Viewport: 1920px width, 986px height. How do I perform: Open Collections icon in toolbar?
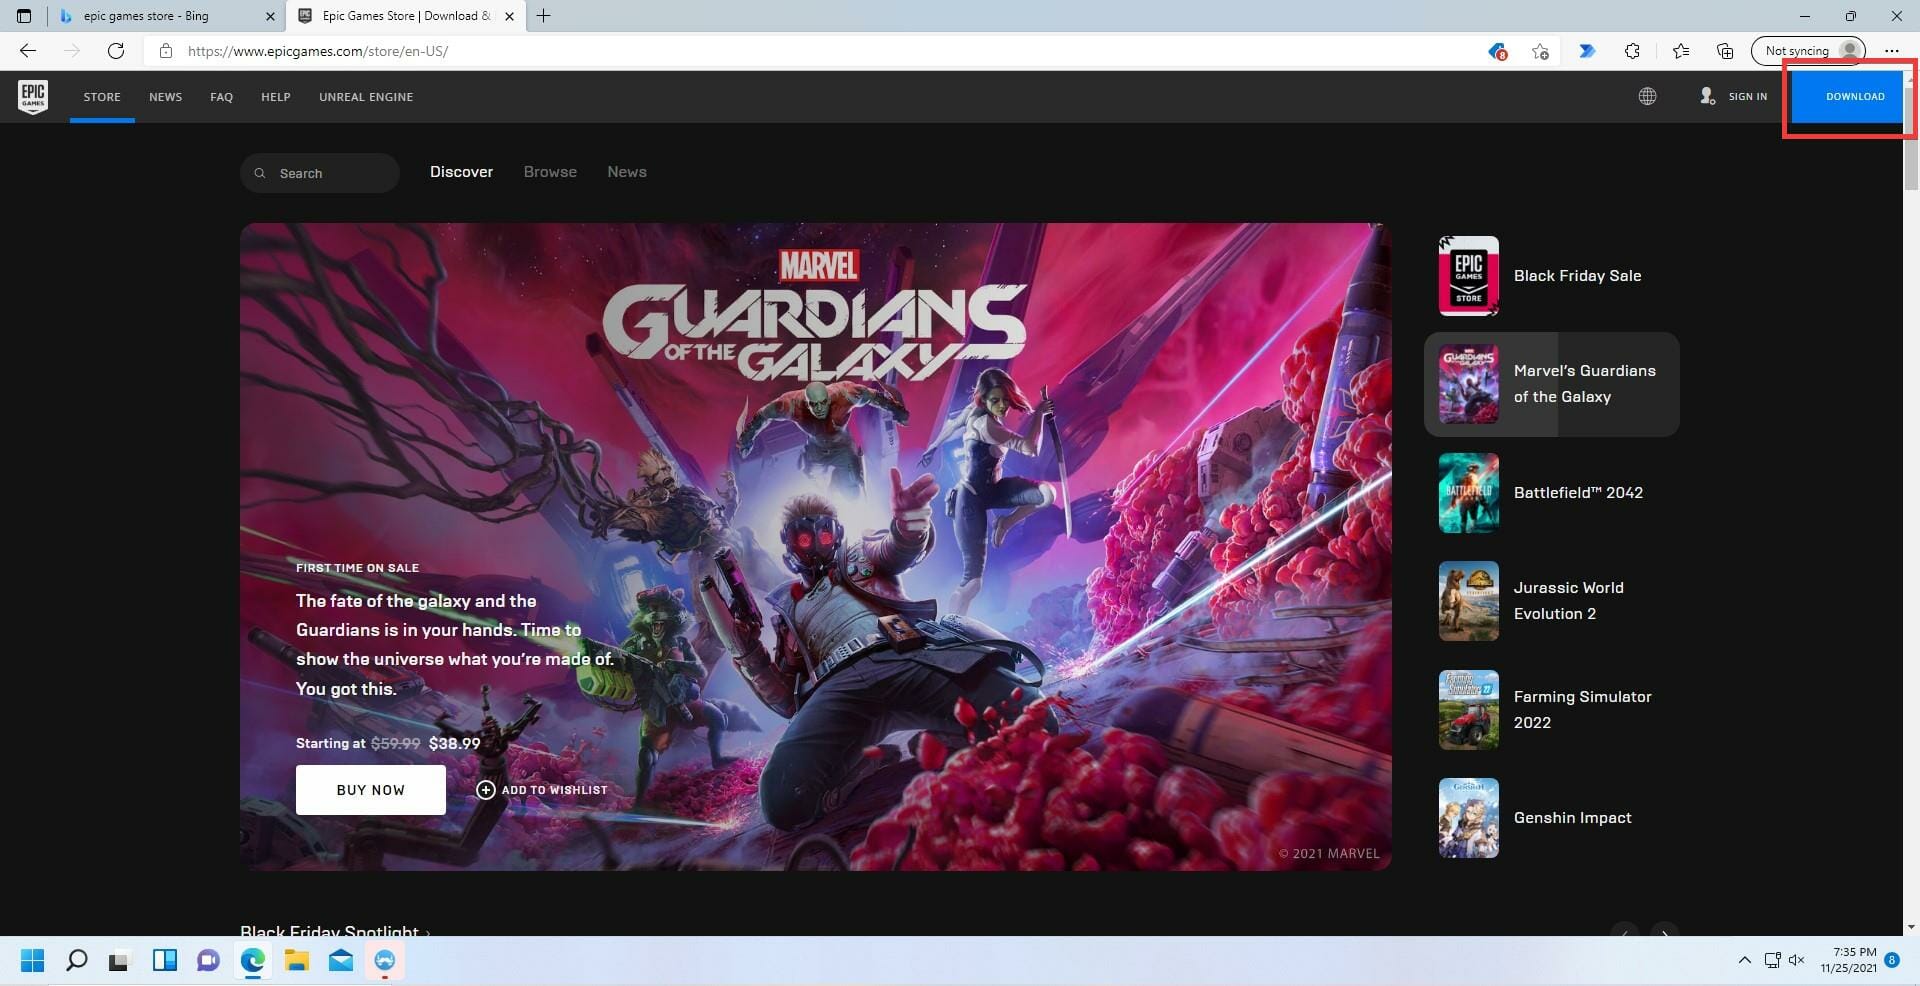tap(1725, 51)
